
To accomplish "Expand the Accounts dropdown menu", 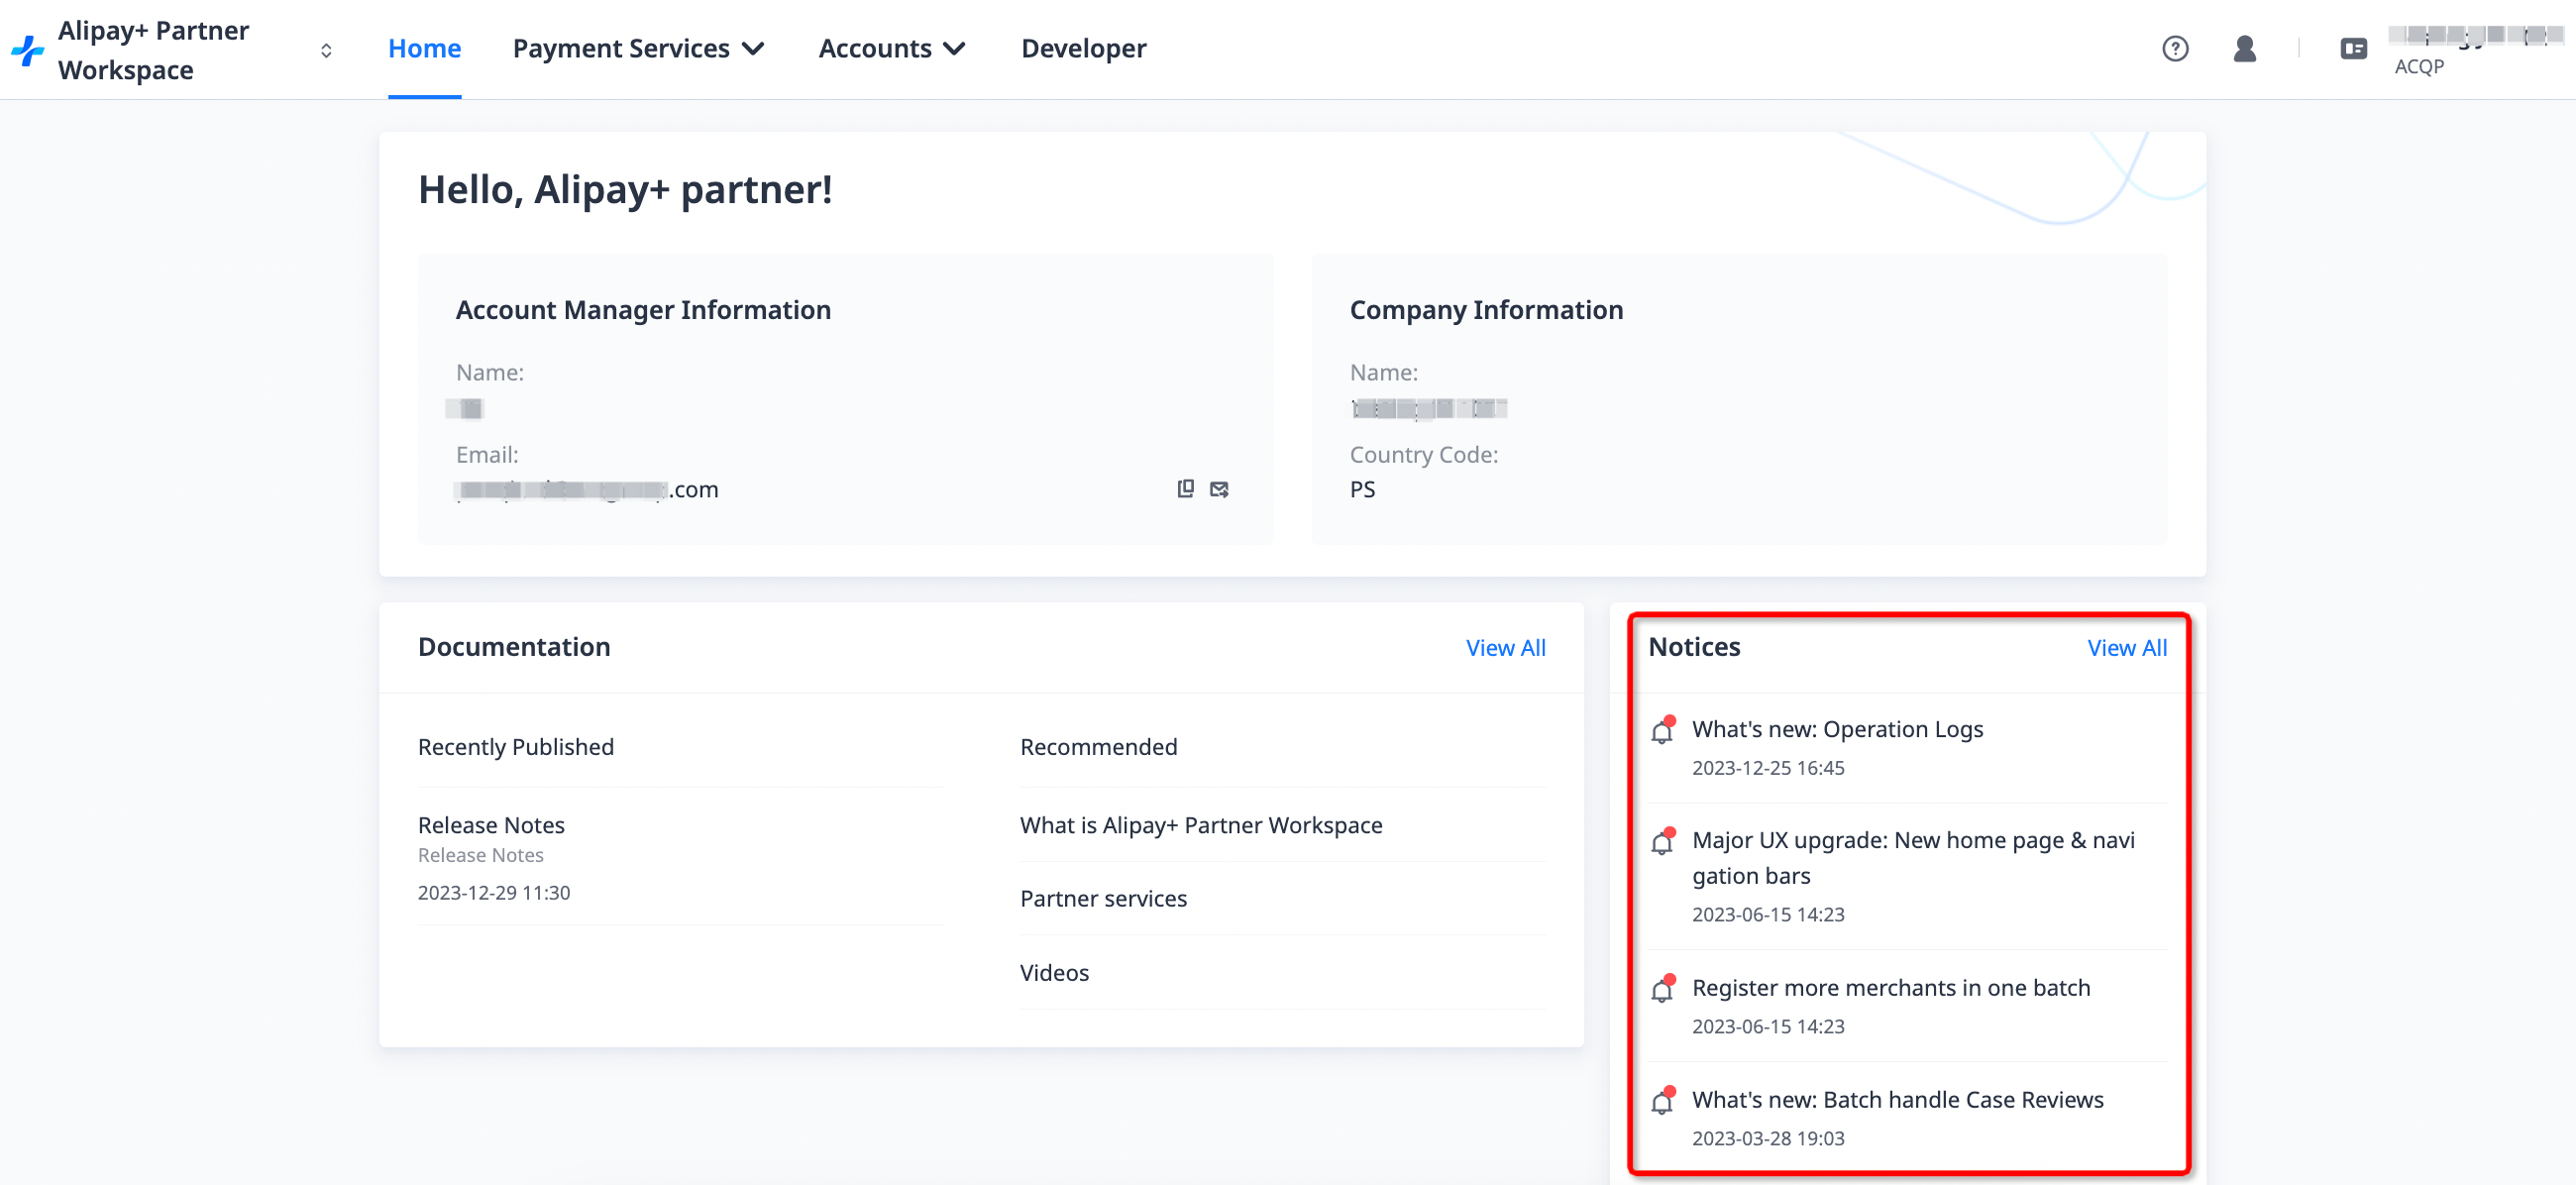I will point(891,49).
